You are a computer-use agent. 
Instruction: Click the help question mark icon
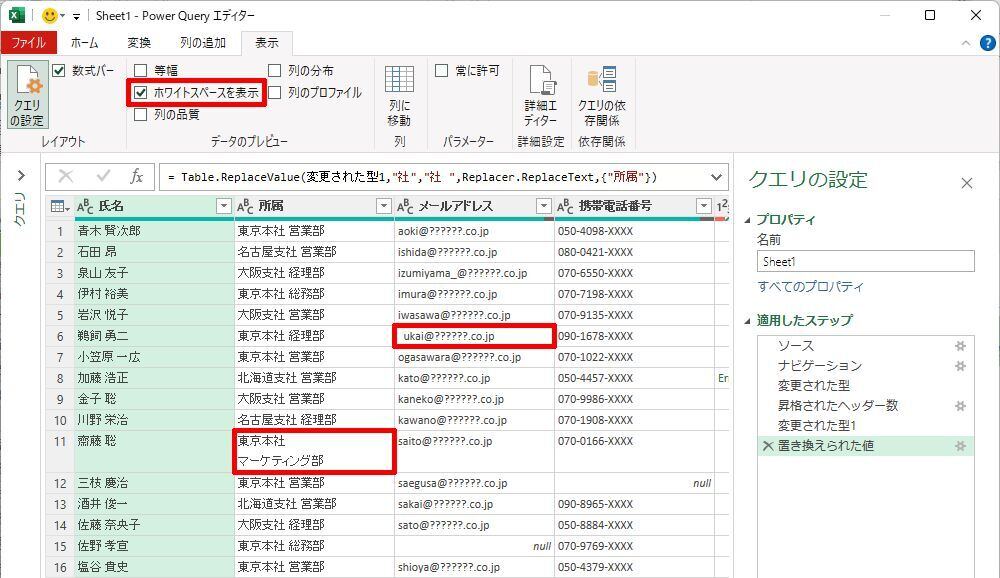(964, 44)
